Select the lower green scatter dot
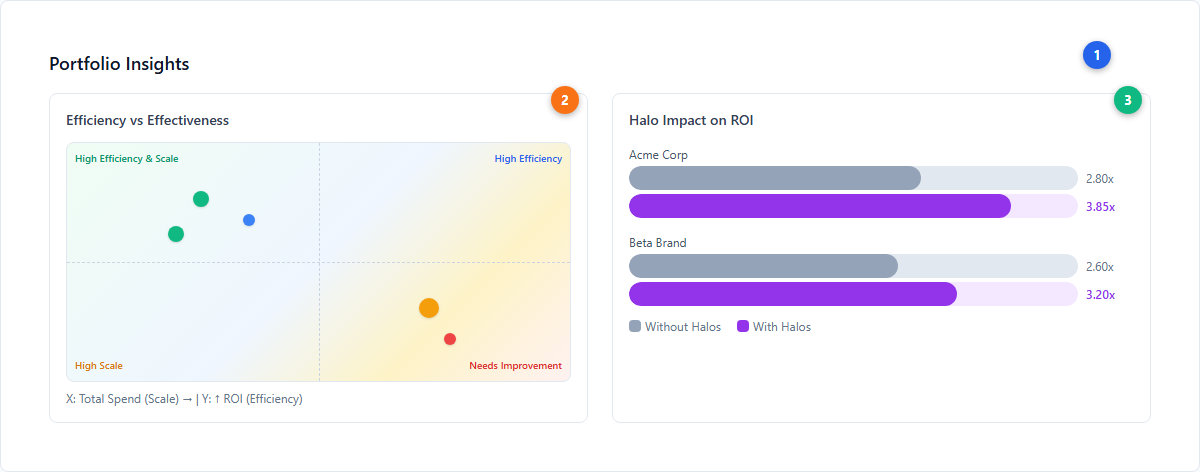Image resolution: width=1200 pixels, height=472 pixels. click(176, 234)
